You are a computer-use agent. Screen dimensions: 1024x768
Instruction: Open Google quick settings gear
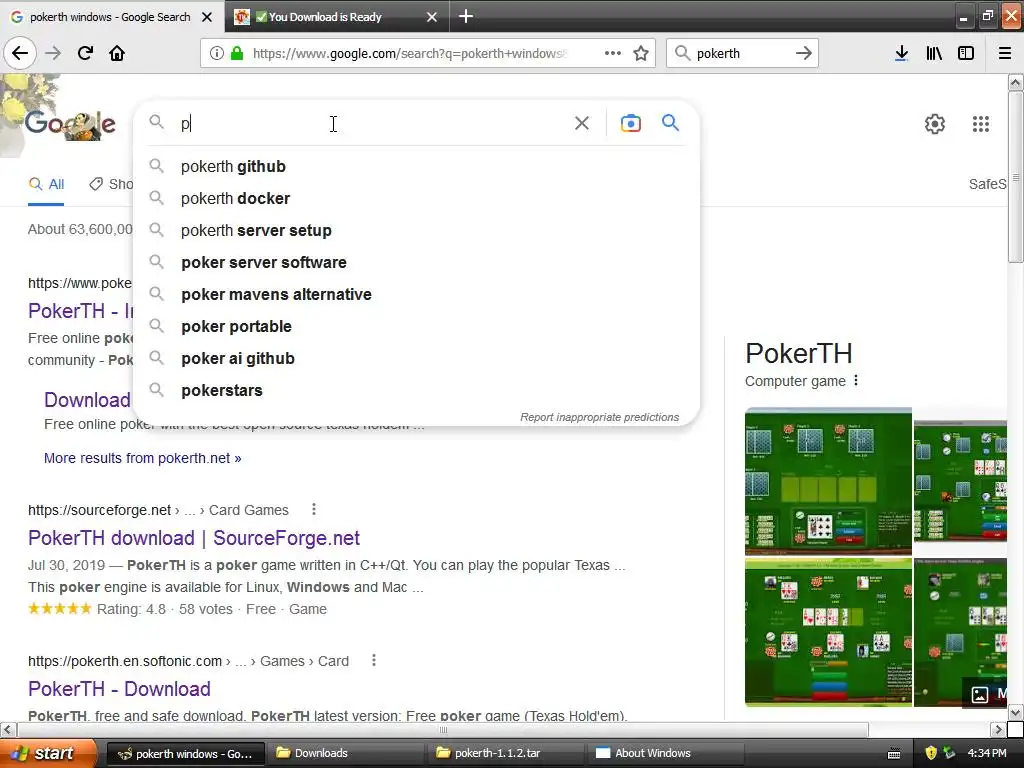pyautogui.click(x=935, y=123)
